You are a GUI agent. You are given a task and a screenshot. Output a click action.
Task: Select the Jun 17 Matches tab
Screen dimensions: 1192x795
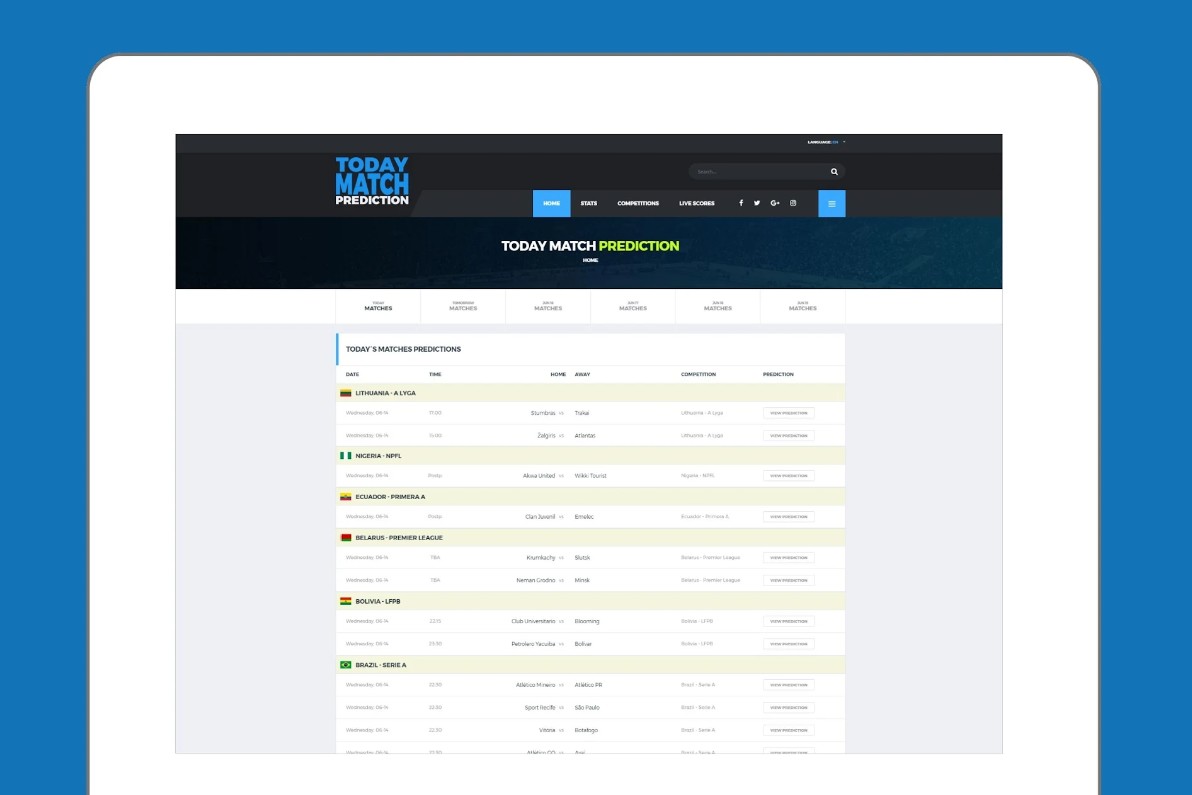tap(633, 306)
